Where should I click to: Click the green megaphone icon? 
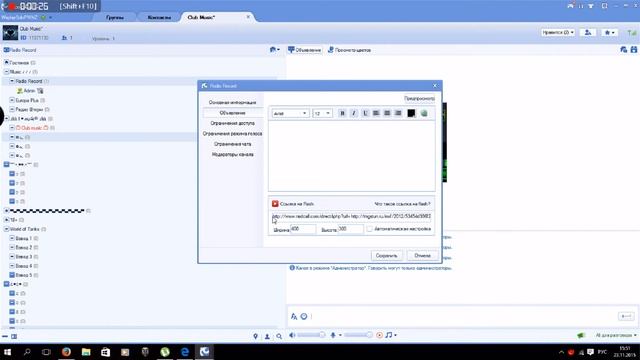(x=581, y=335)
